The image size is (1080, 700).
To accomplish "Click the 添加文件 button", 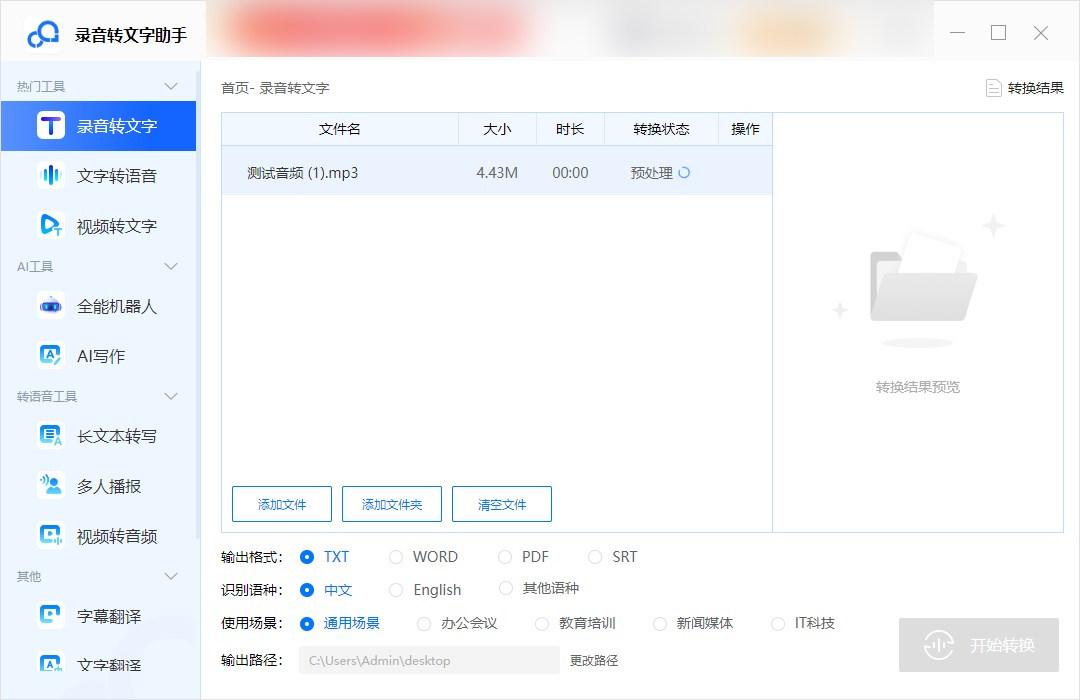I will 282,504.
